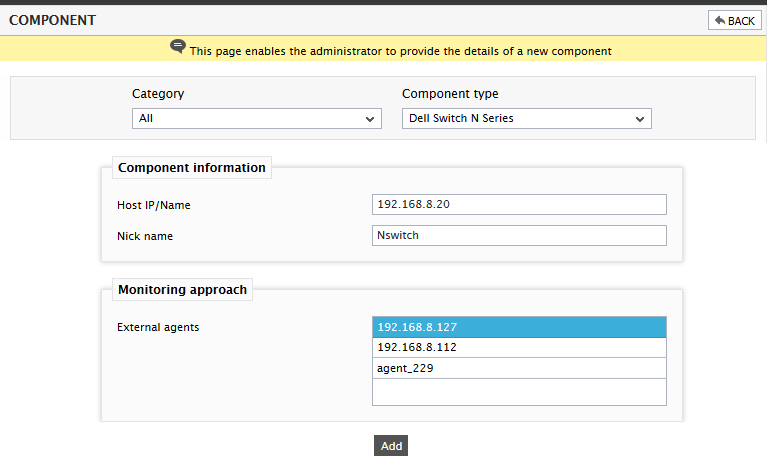Click the Component type chevron arrow
Viewport: 767px width, 465px height.
click(x=639, y=119)
